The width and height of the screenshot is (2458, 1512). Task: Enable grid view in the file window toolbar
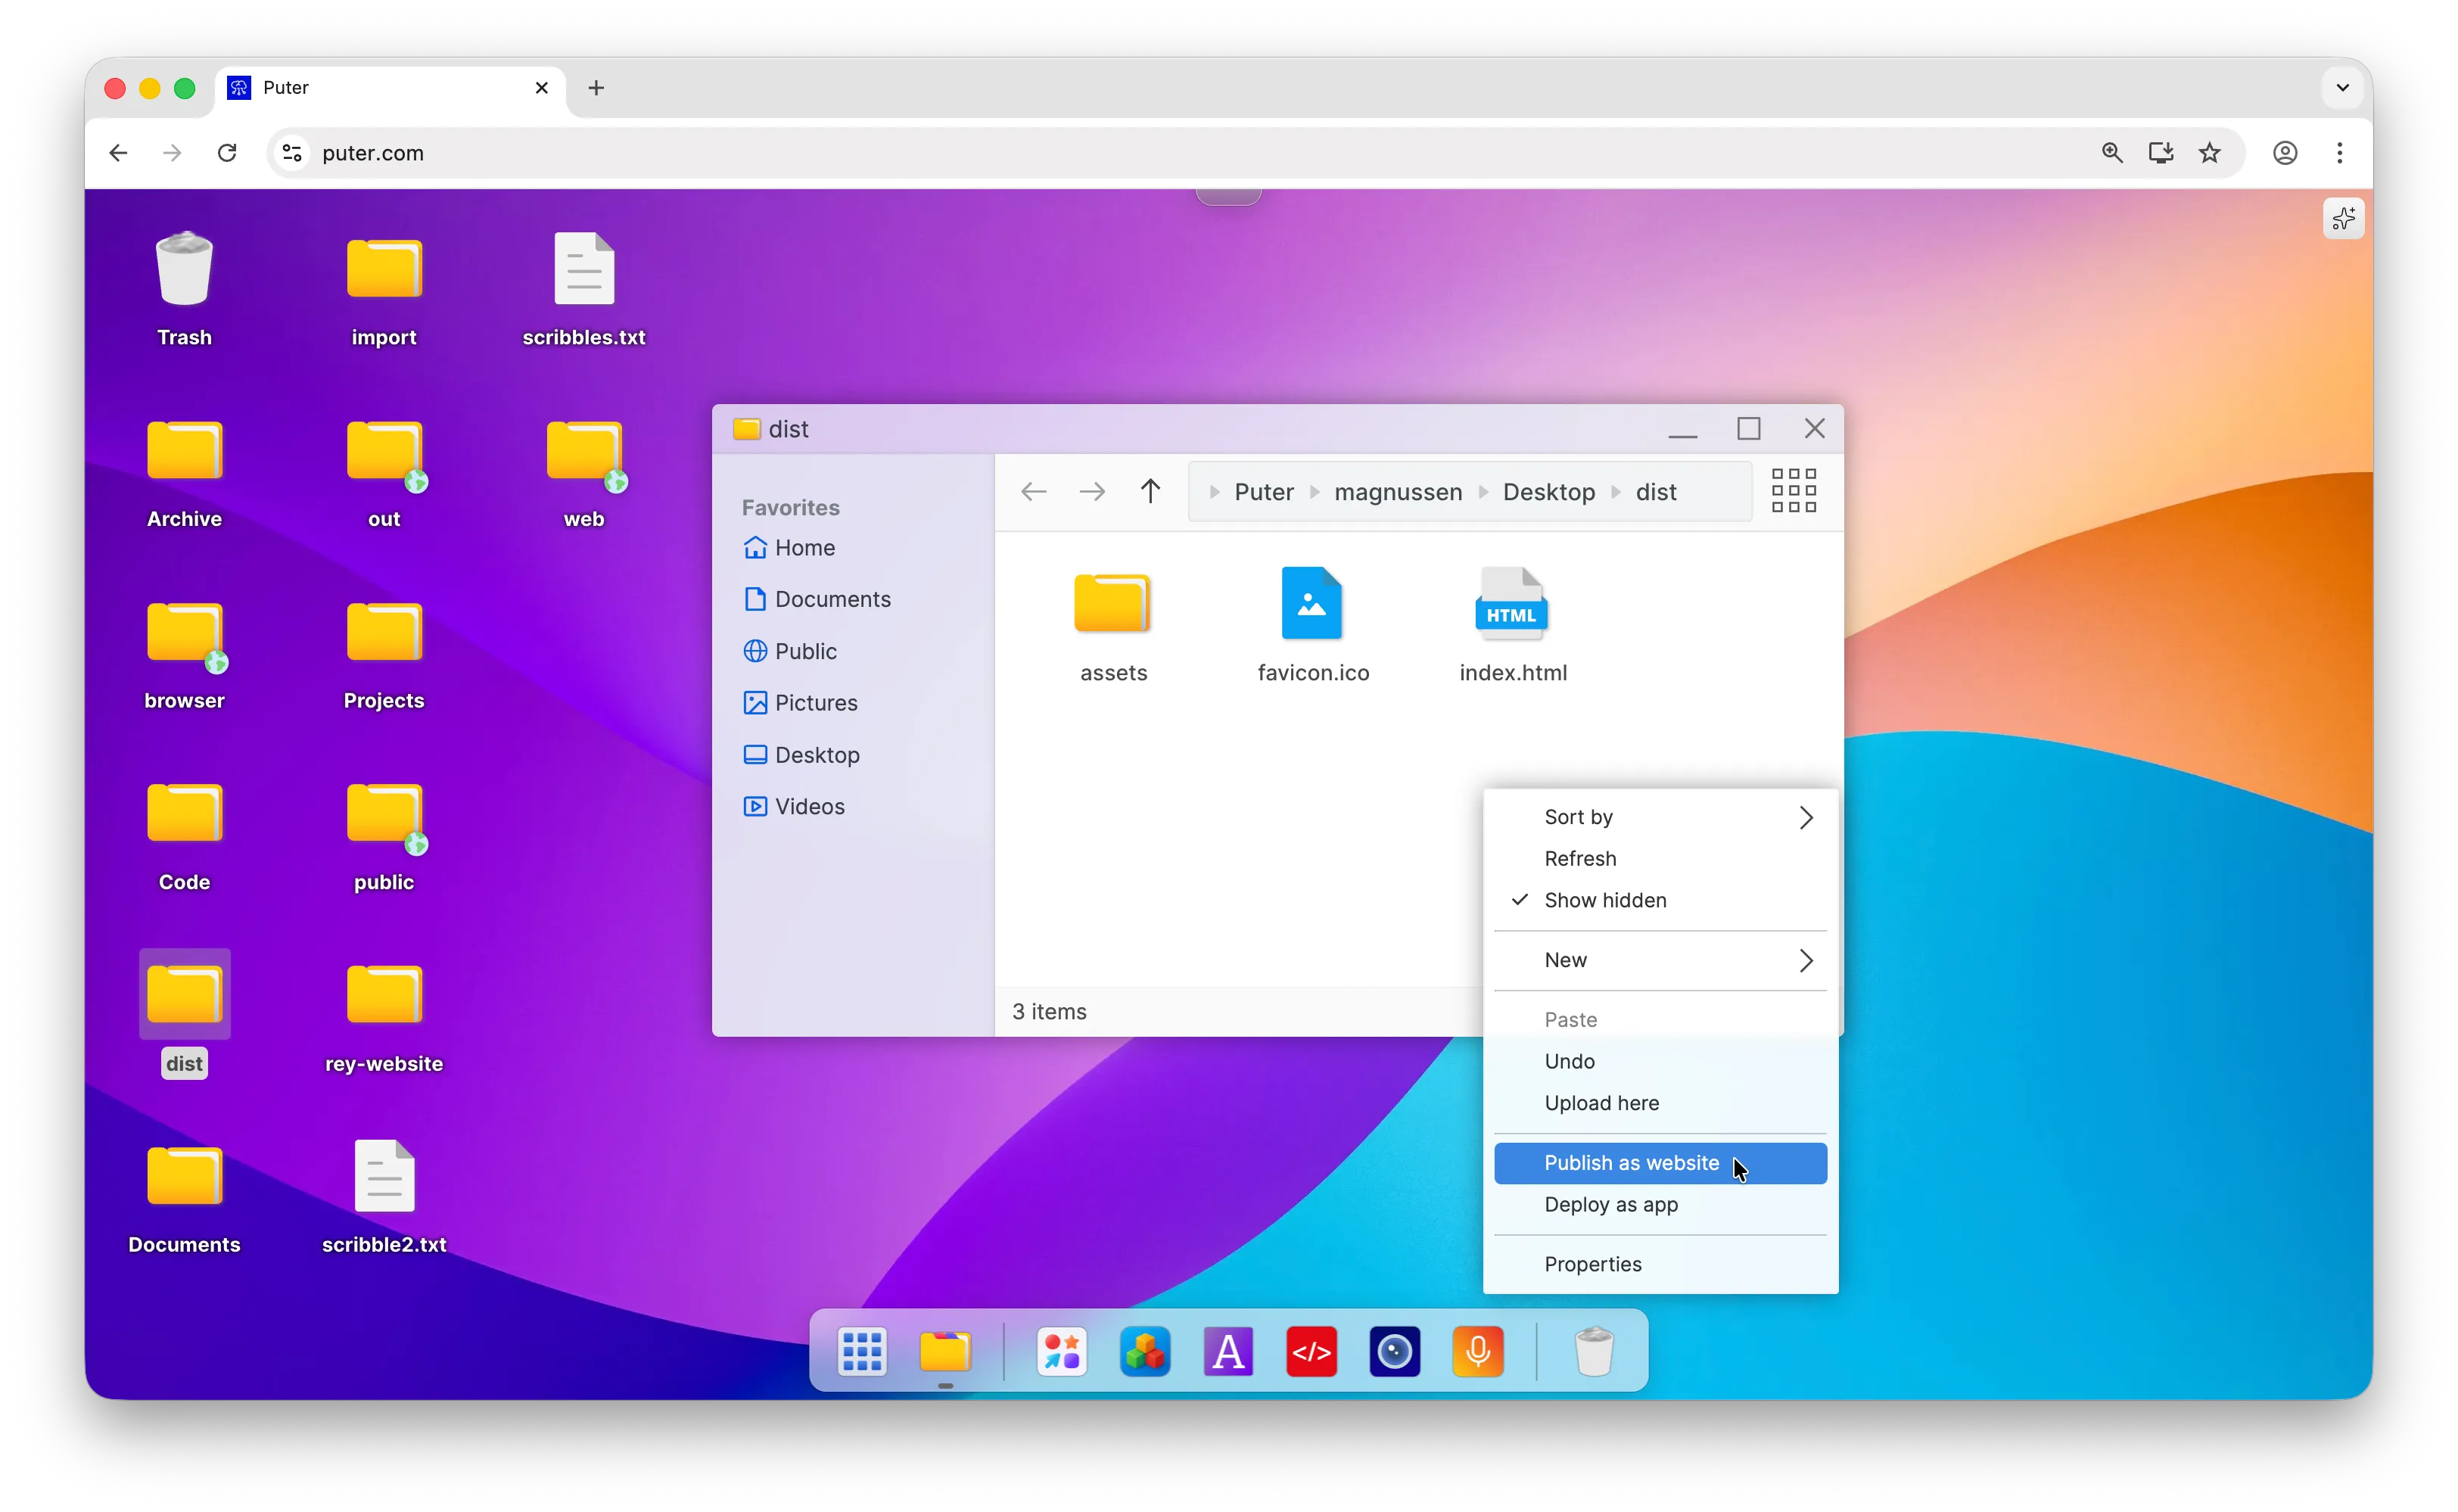(x=1793, y=491)
